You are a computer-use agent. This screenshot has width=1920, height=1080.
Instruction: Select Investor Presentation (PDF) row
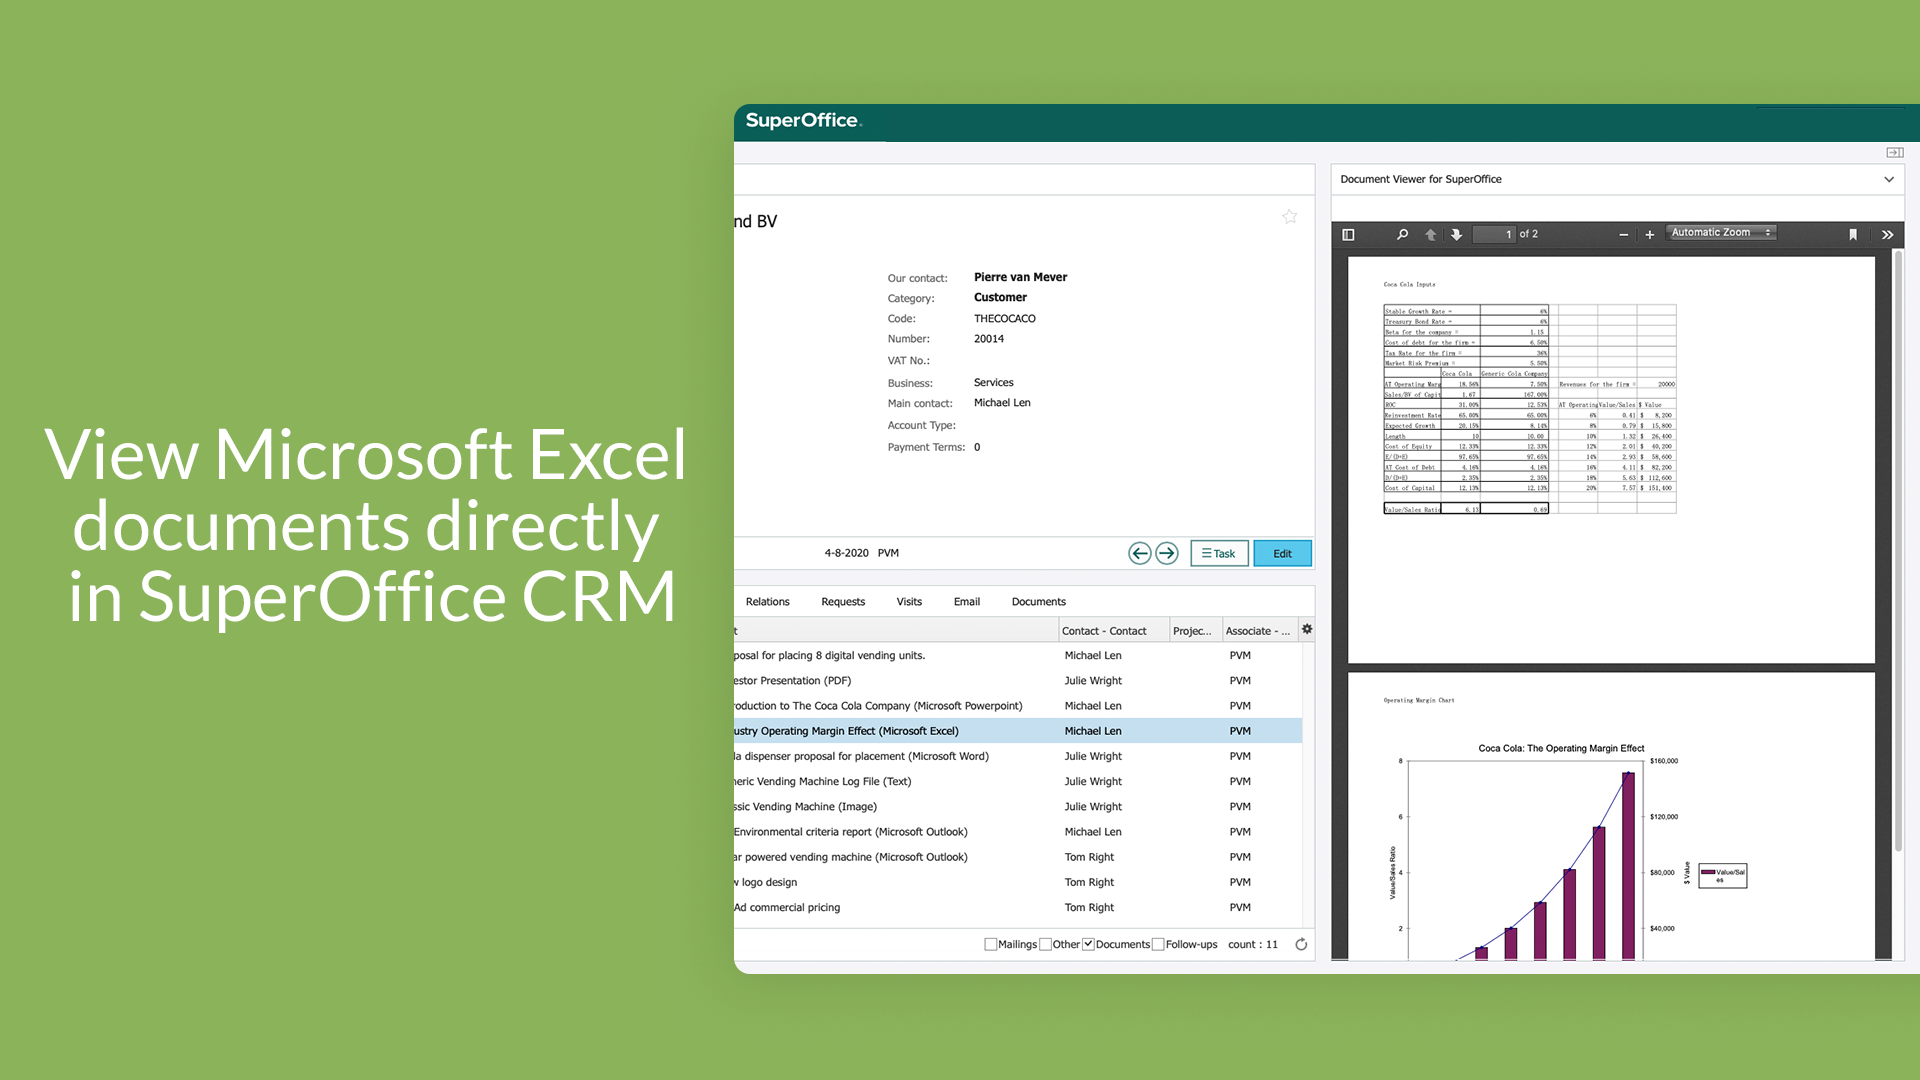point(1018,681)
